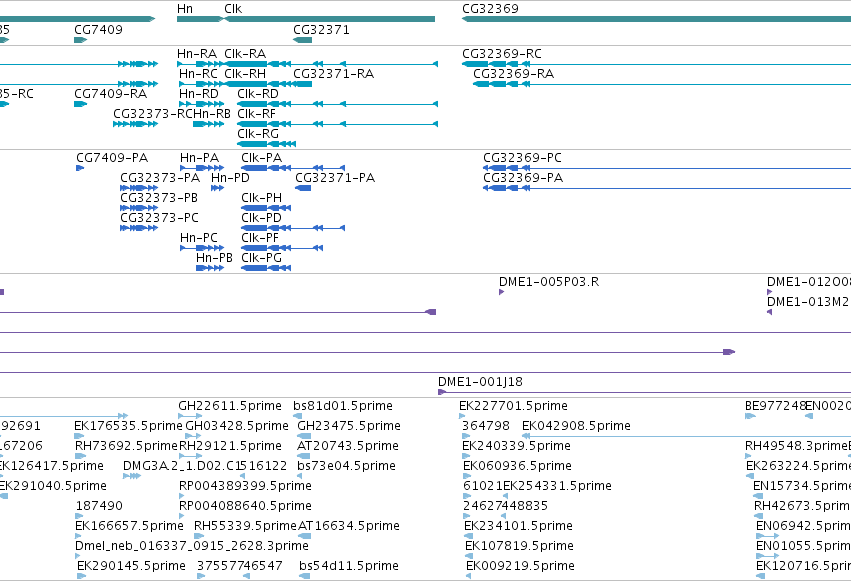Select the Hn-PC protein label
The height and width of the screenshot is (581, 851).
[x=199, y=238]
